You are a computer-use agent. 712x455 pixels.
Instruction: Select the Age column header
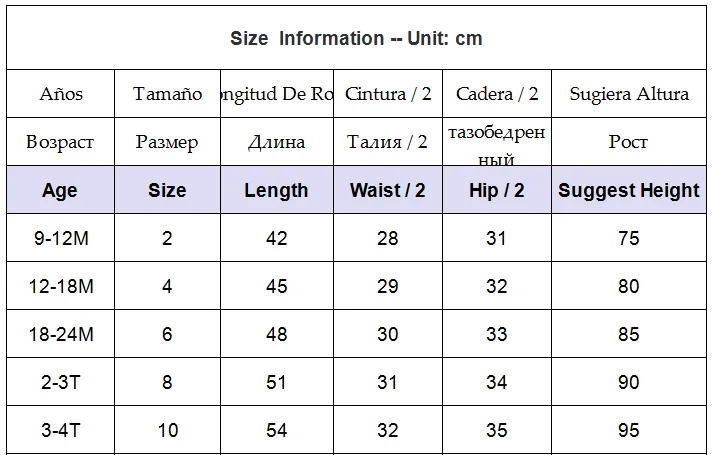click(60, 190)
